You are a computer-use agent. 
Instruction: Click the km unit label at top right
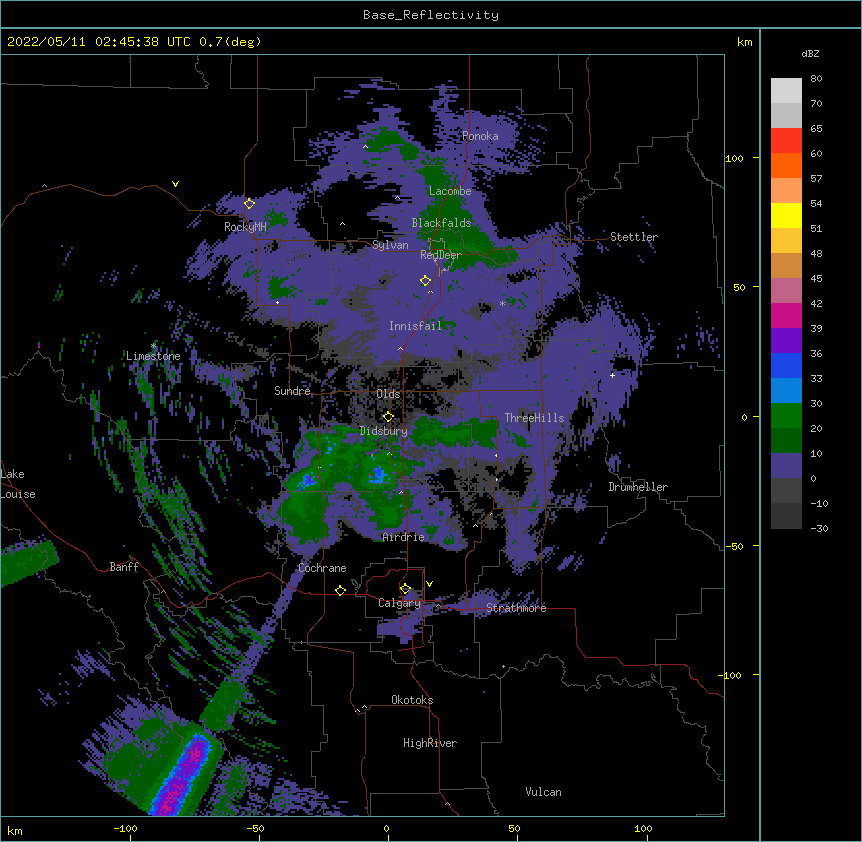click(744, 42)
